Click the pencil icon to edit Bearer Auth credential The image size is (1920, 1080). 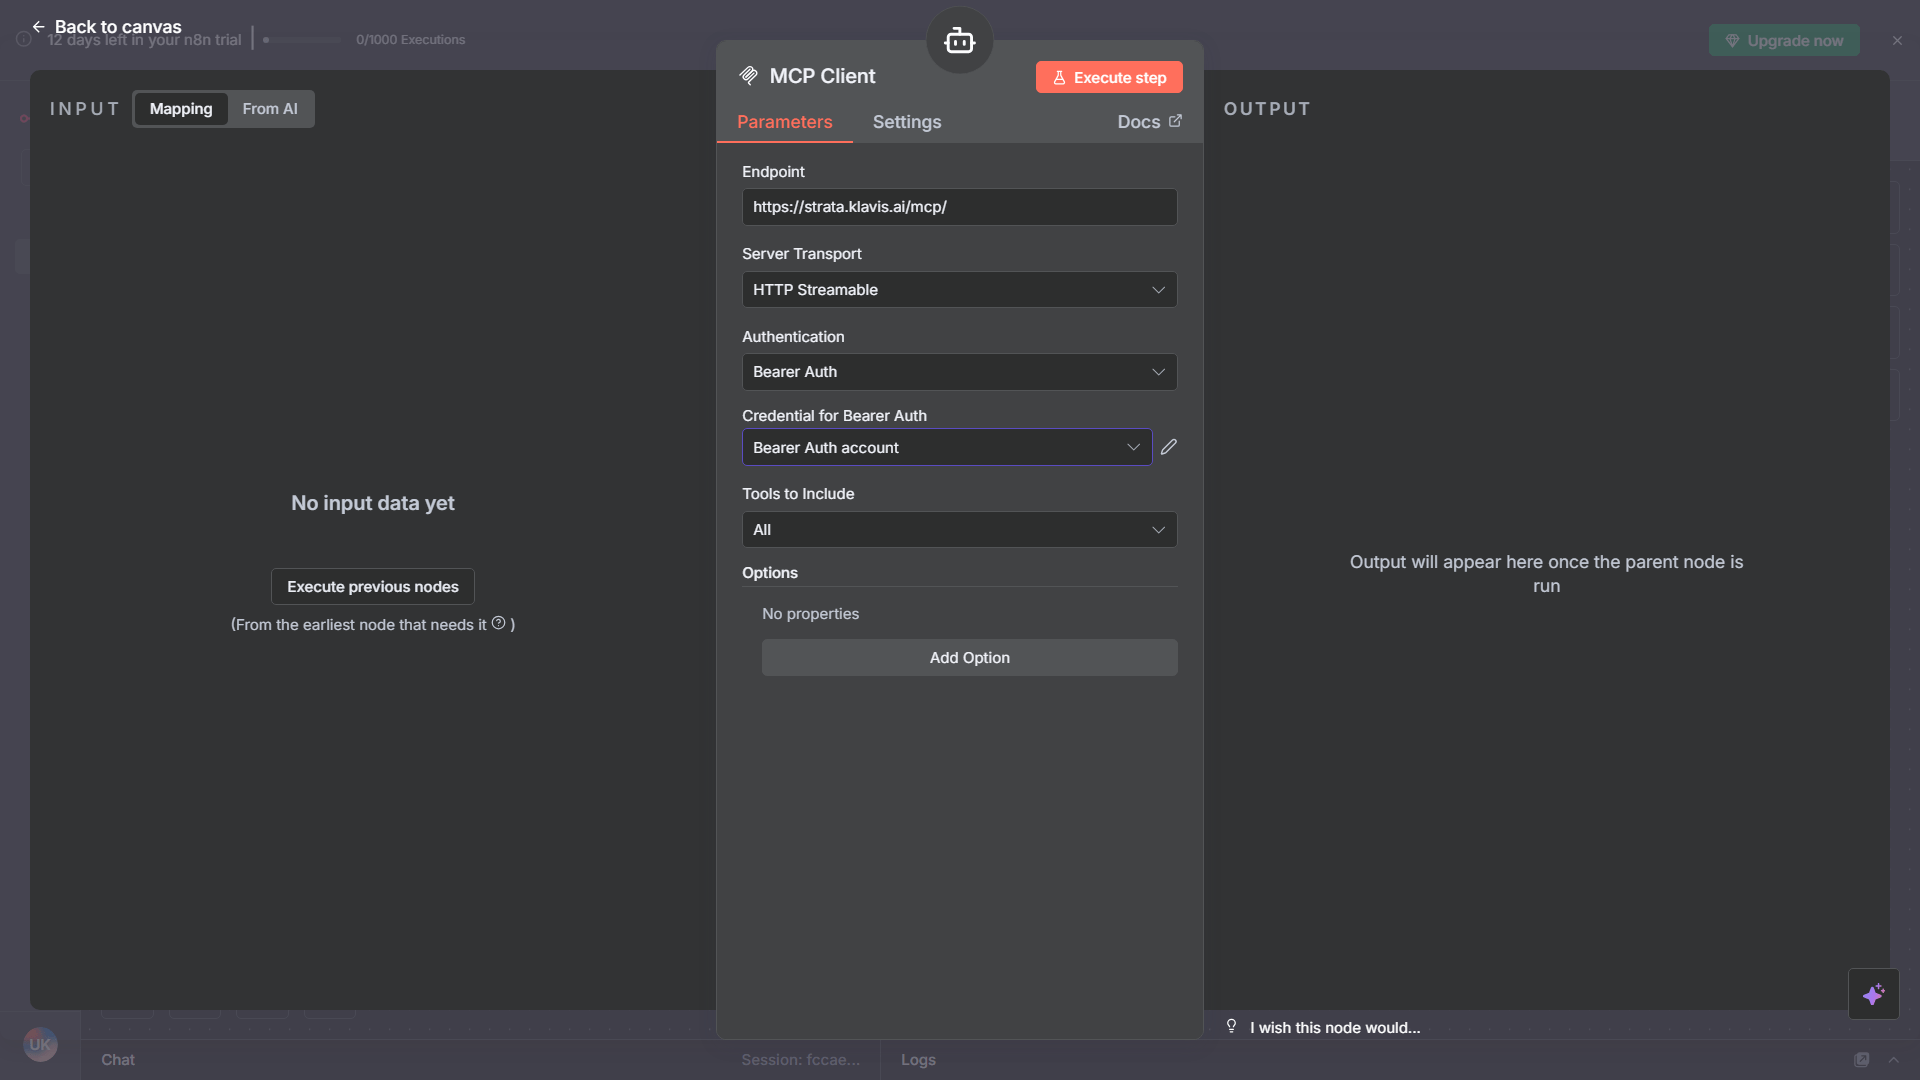pos(1169,447)
